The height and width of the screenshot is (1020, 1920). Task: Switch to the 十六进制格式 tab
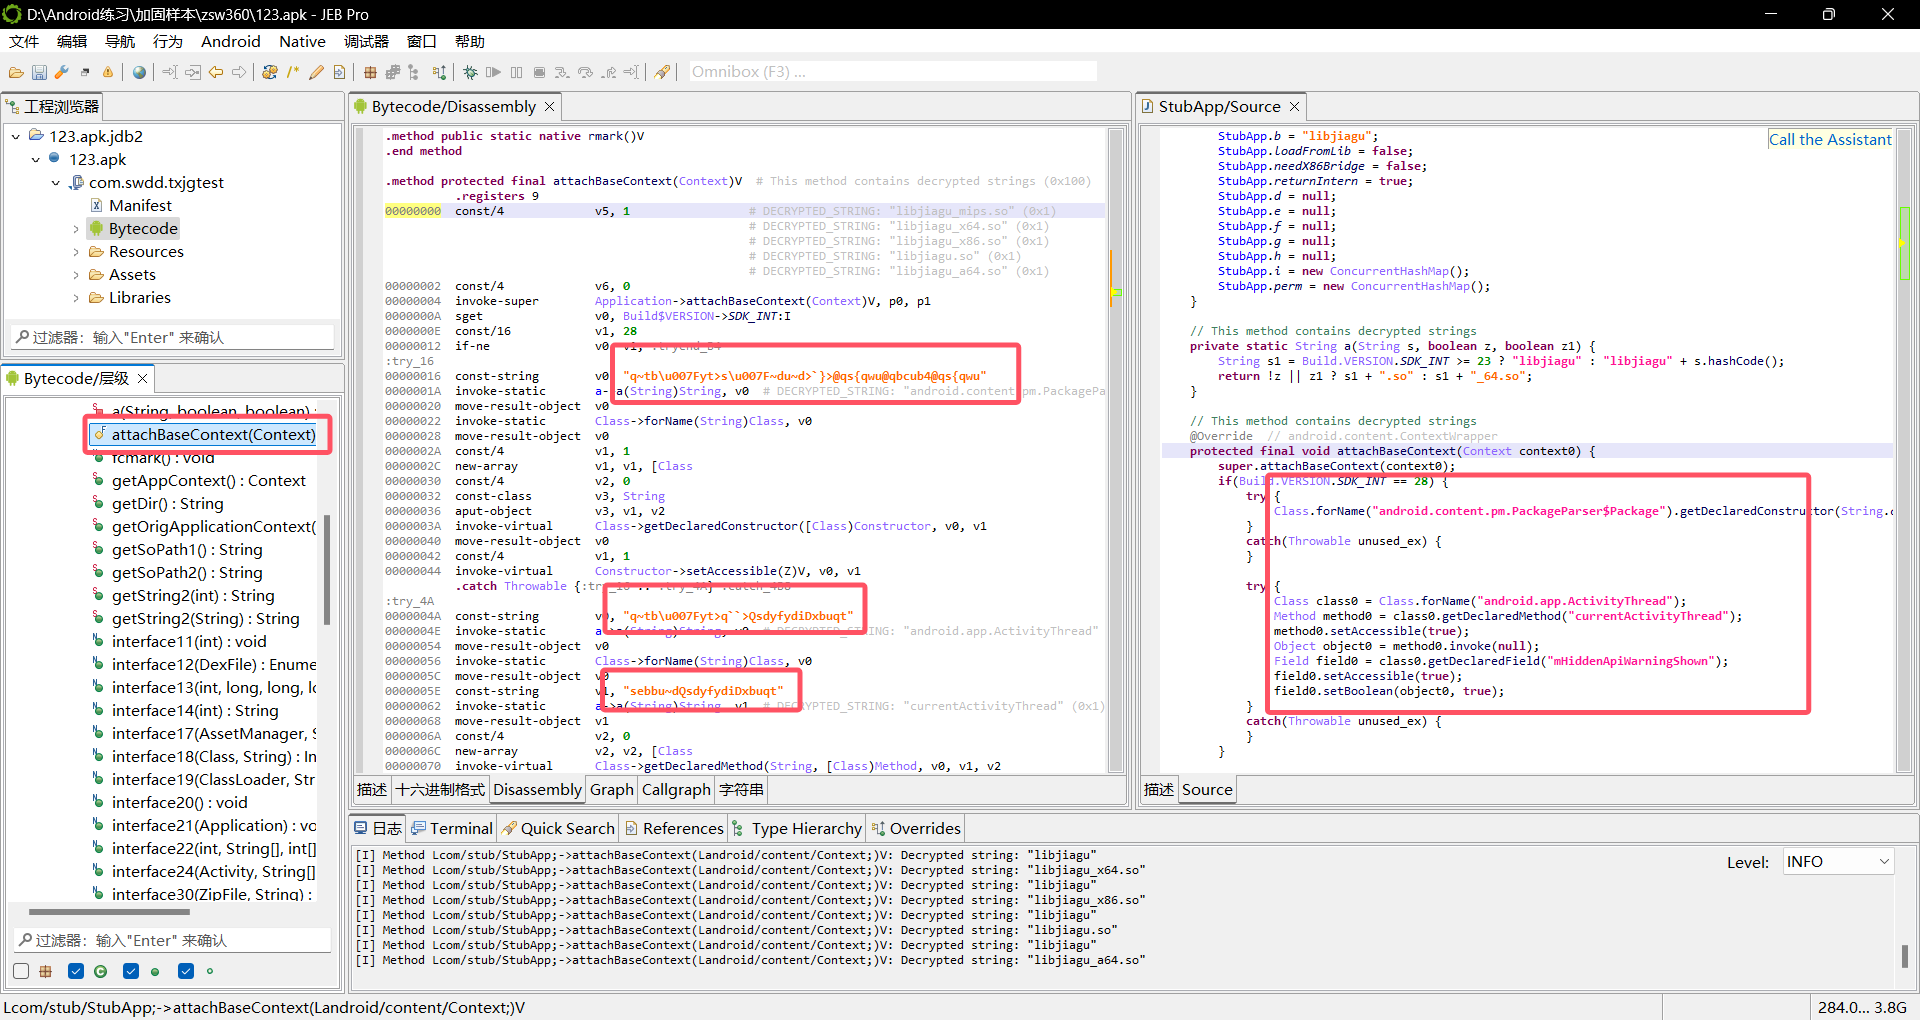click(440, 789)
